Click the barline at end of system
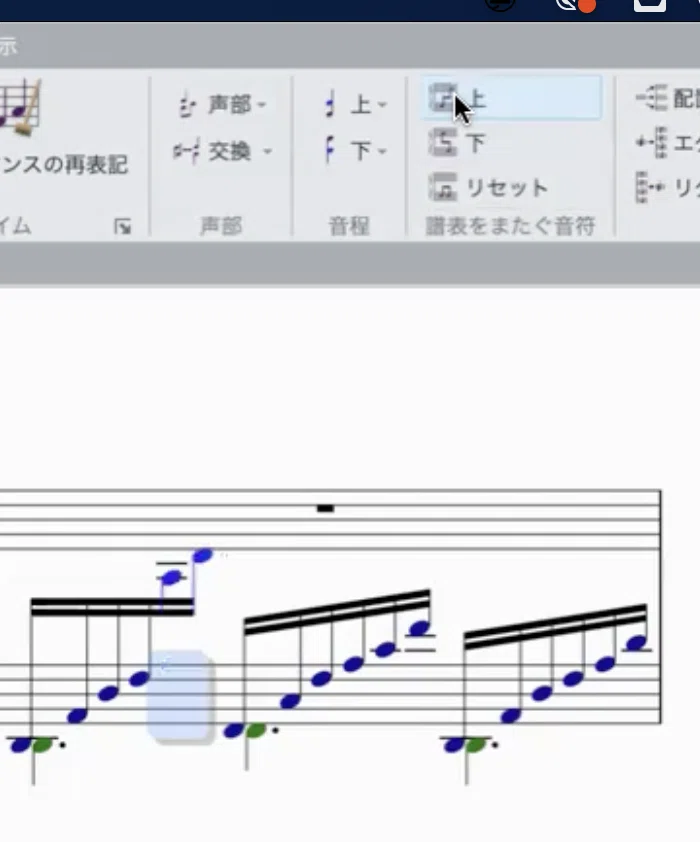The height and width of the screenshot is (842, 700). click(x=661, y=607)
